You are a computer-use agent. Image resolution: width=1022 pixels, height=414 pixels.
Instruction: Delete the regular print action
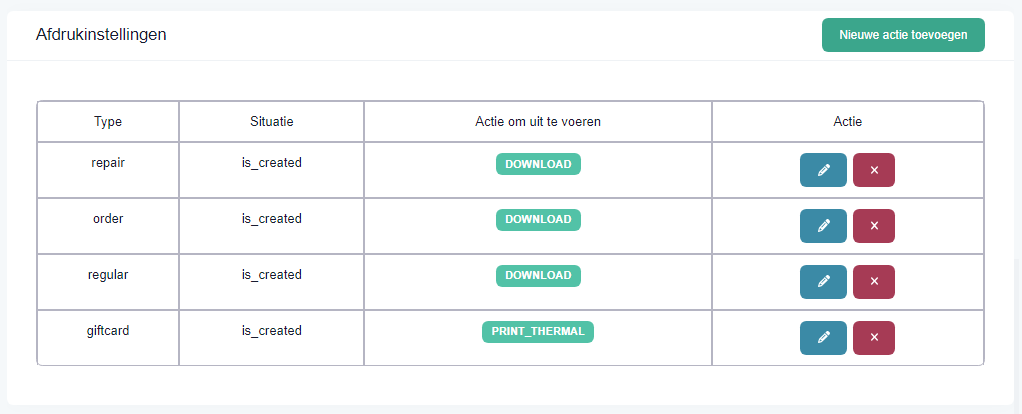point(874,282)
